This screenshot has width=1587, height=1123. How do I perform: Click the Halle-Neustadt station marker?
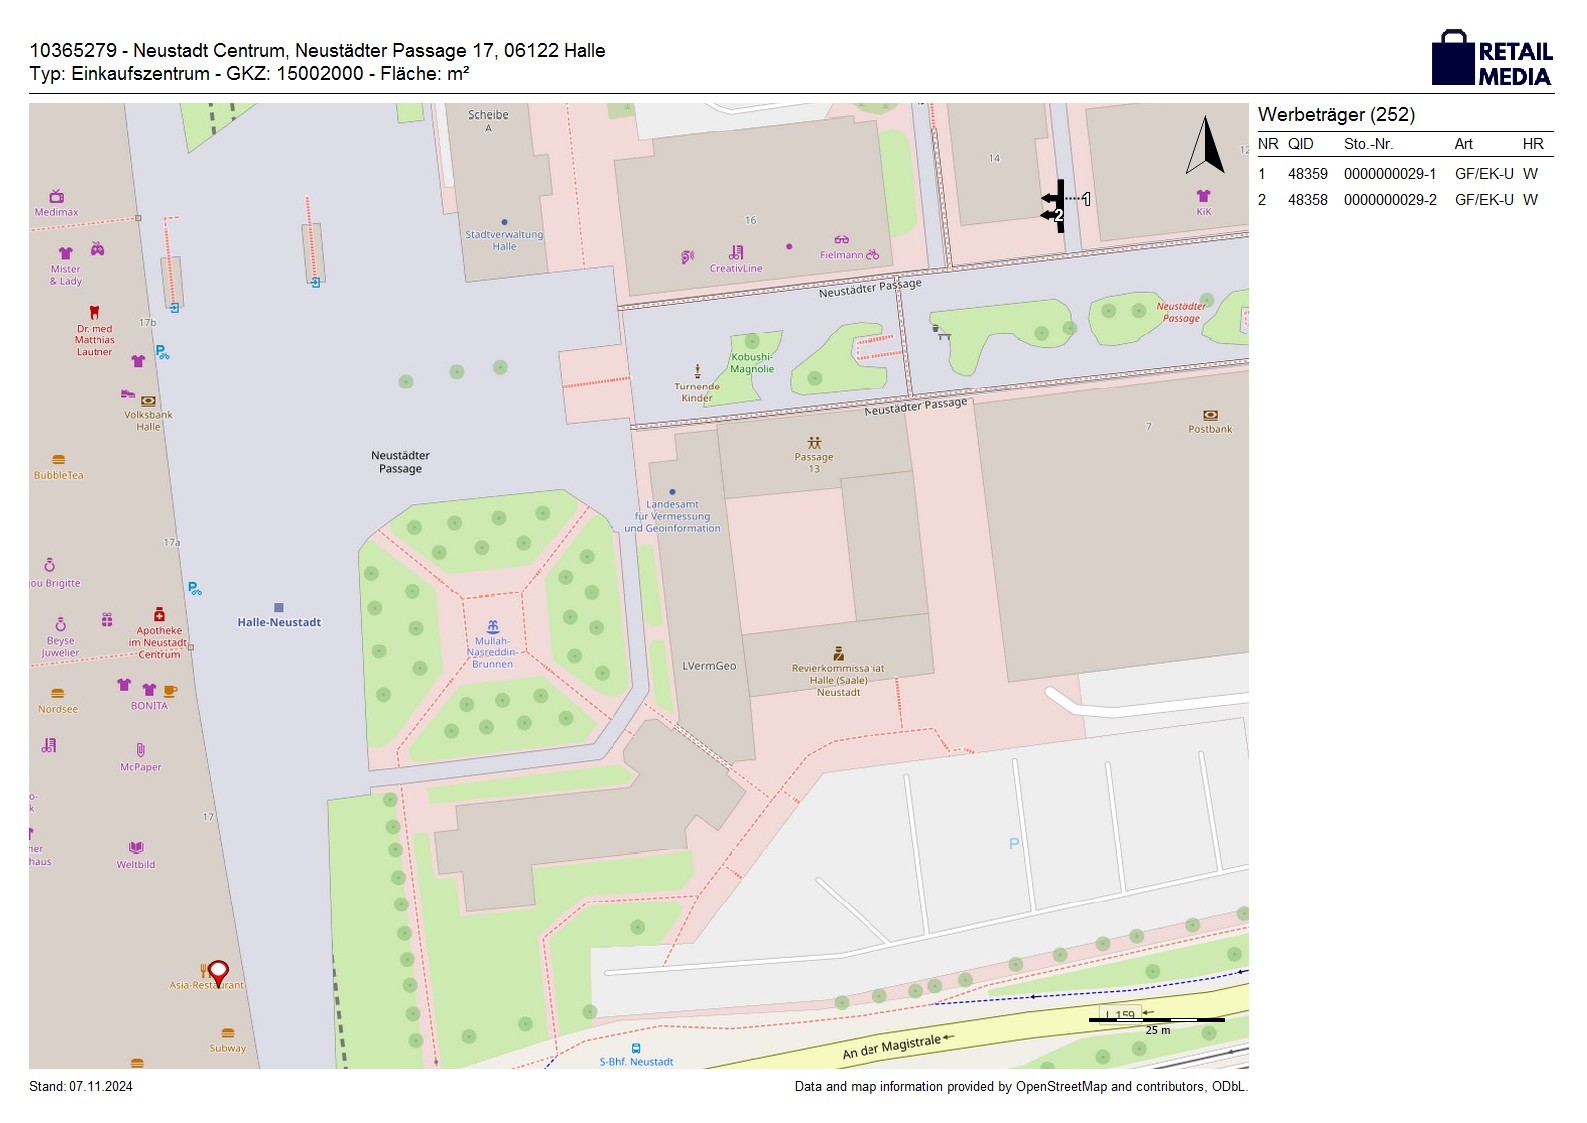point(279,608)
